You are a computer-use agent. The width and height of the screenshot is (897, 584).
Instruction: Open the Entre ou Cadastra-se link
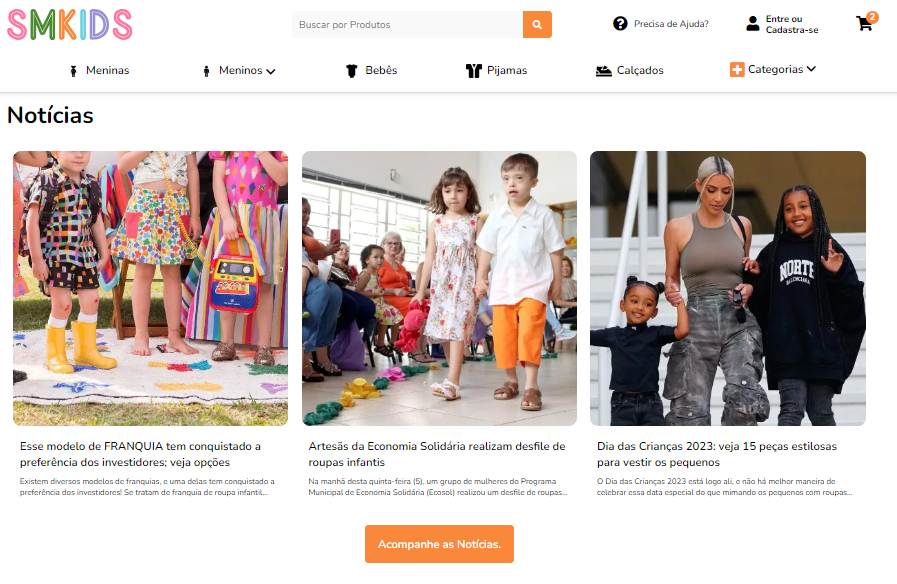[x=792, y=24]
